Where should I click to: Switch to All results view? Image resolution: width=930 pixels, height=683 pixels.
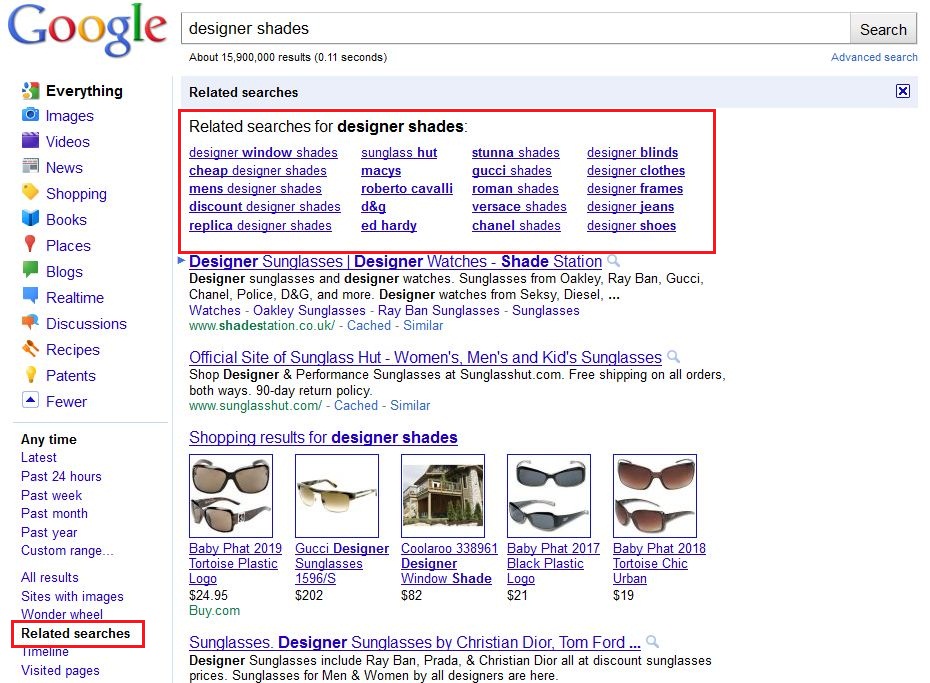[x=50, y=577]
